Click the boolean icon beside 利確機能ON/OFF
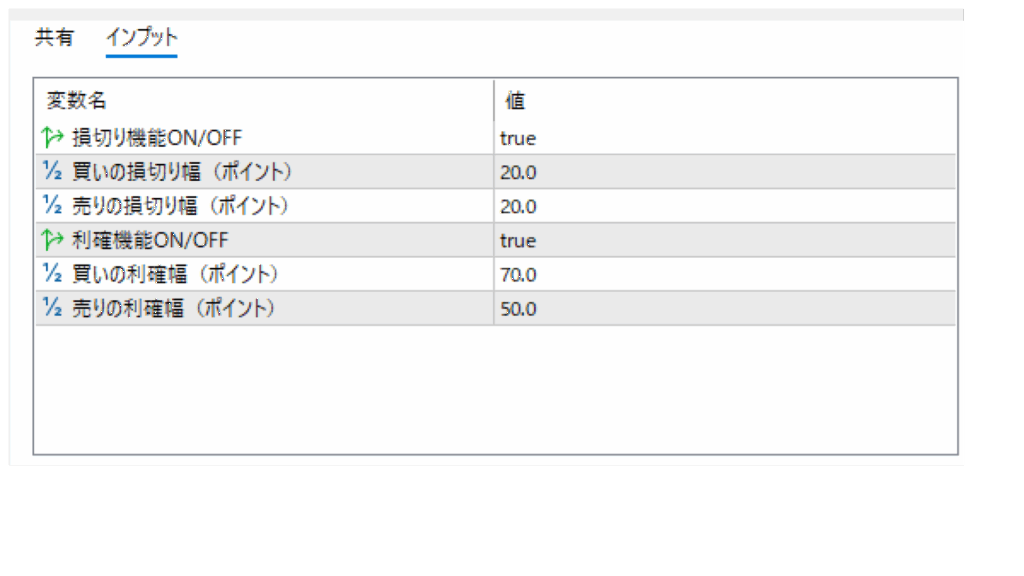Screen dimensions: 1024x576 [x=53, y=240]
